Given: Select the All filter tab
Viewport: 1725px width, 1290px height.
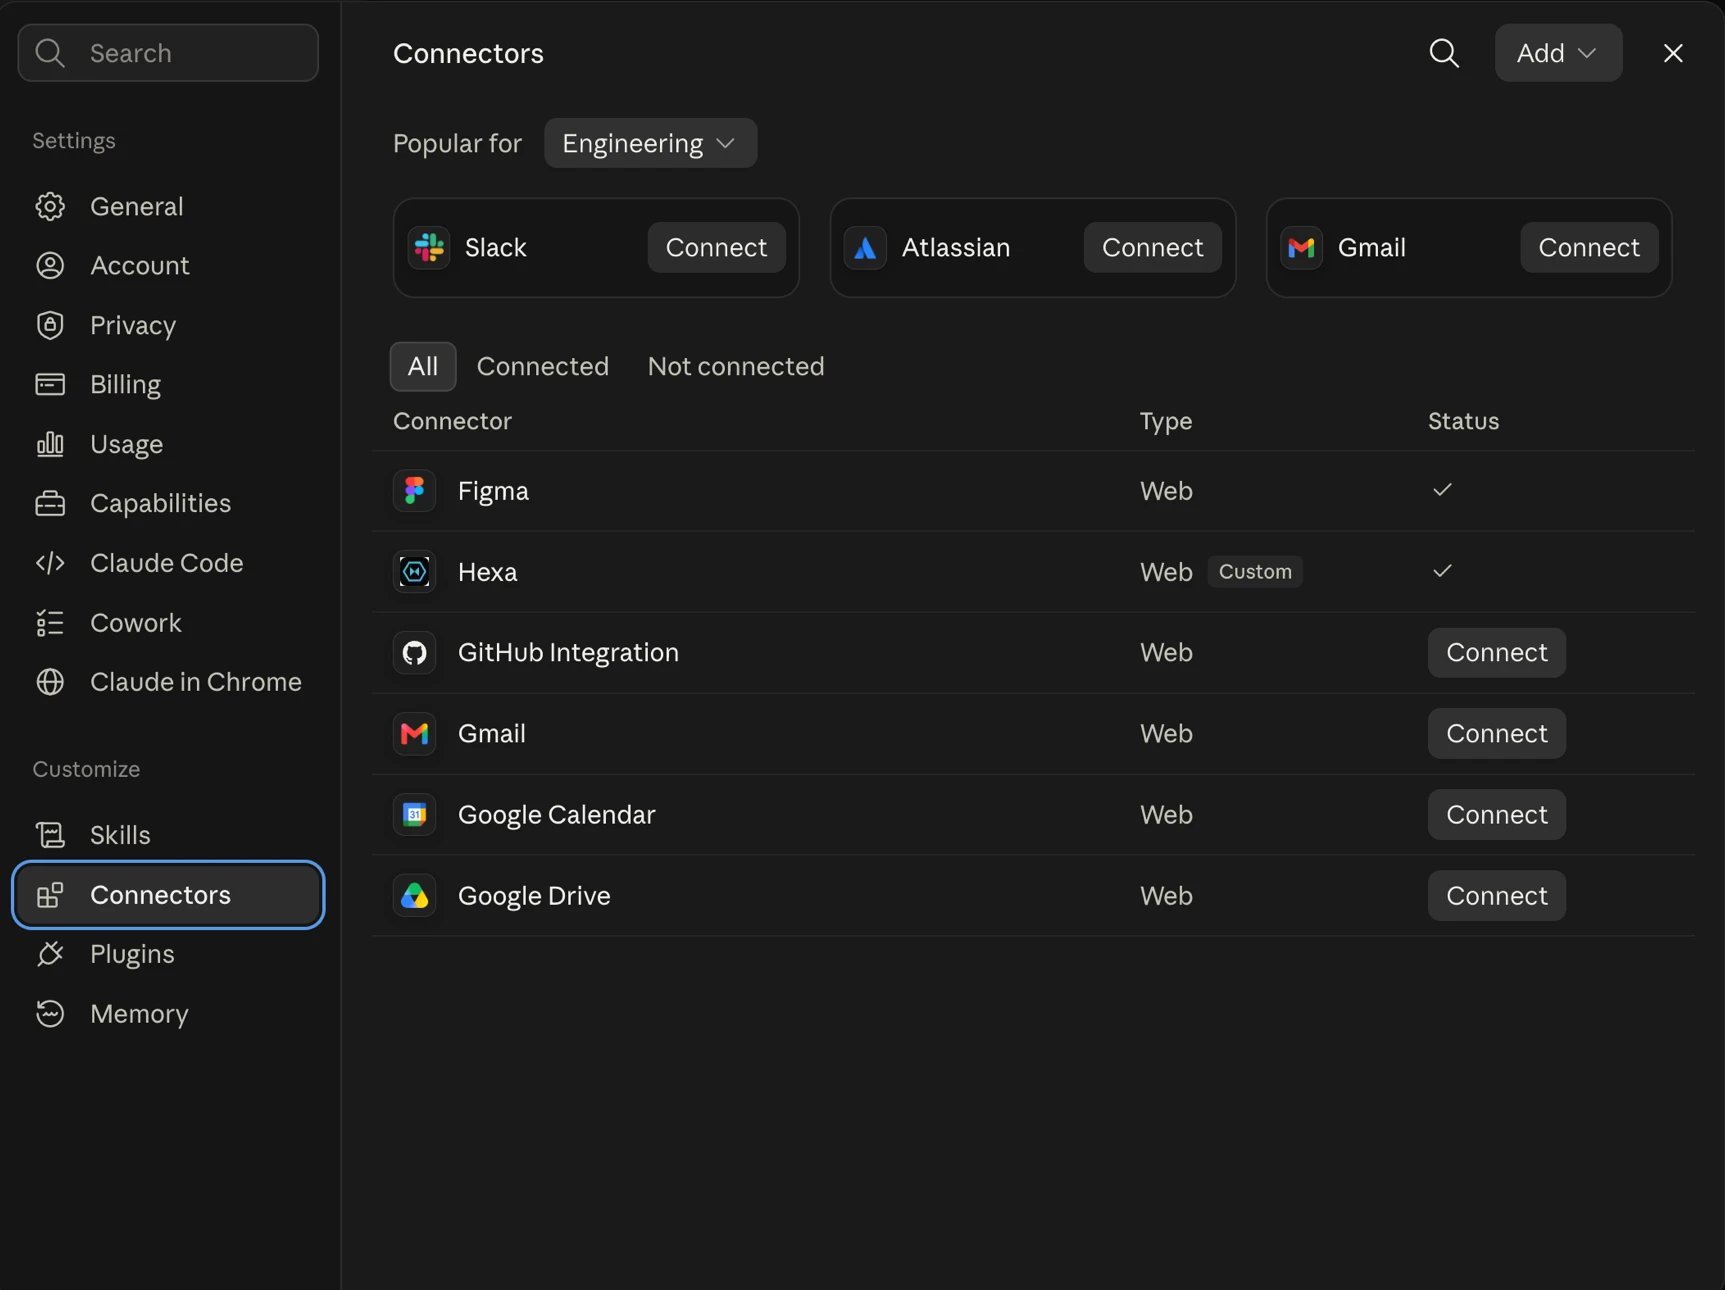Looking at the screenshot, I should click(423, 366).
